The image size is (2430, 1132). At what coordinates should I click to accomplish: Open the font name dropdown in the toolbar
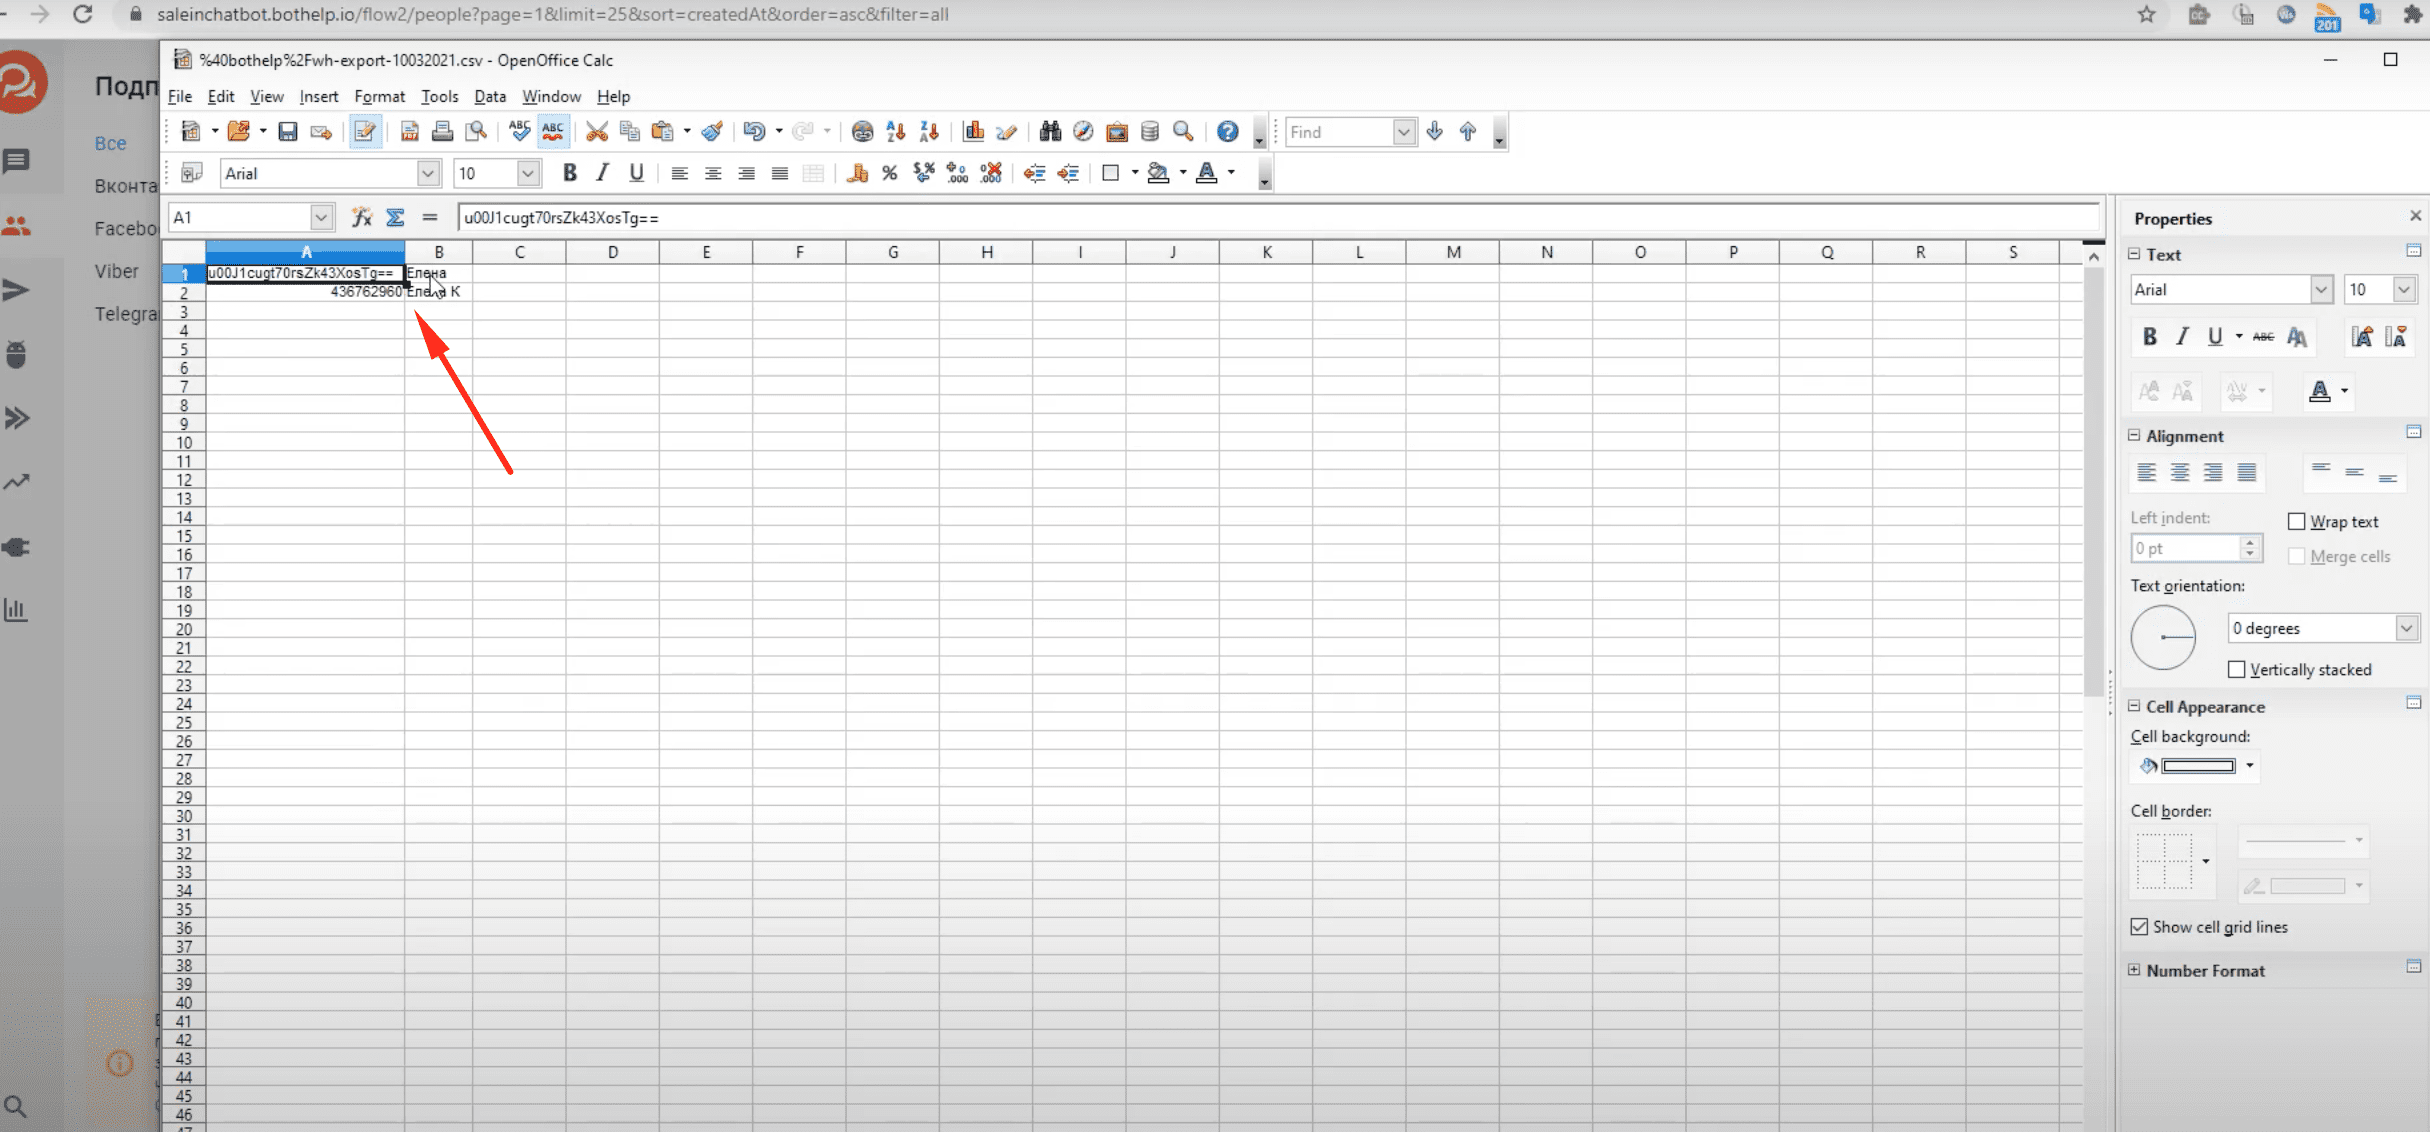pos(428,174)
